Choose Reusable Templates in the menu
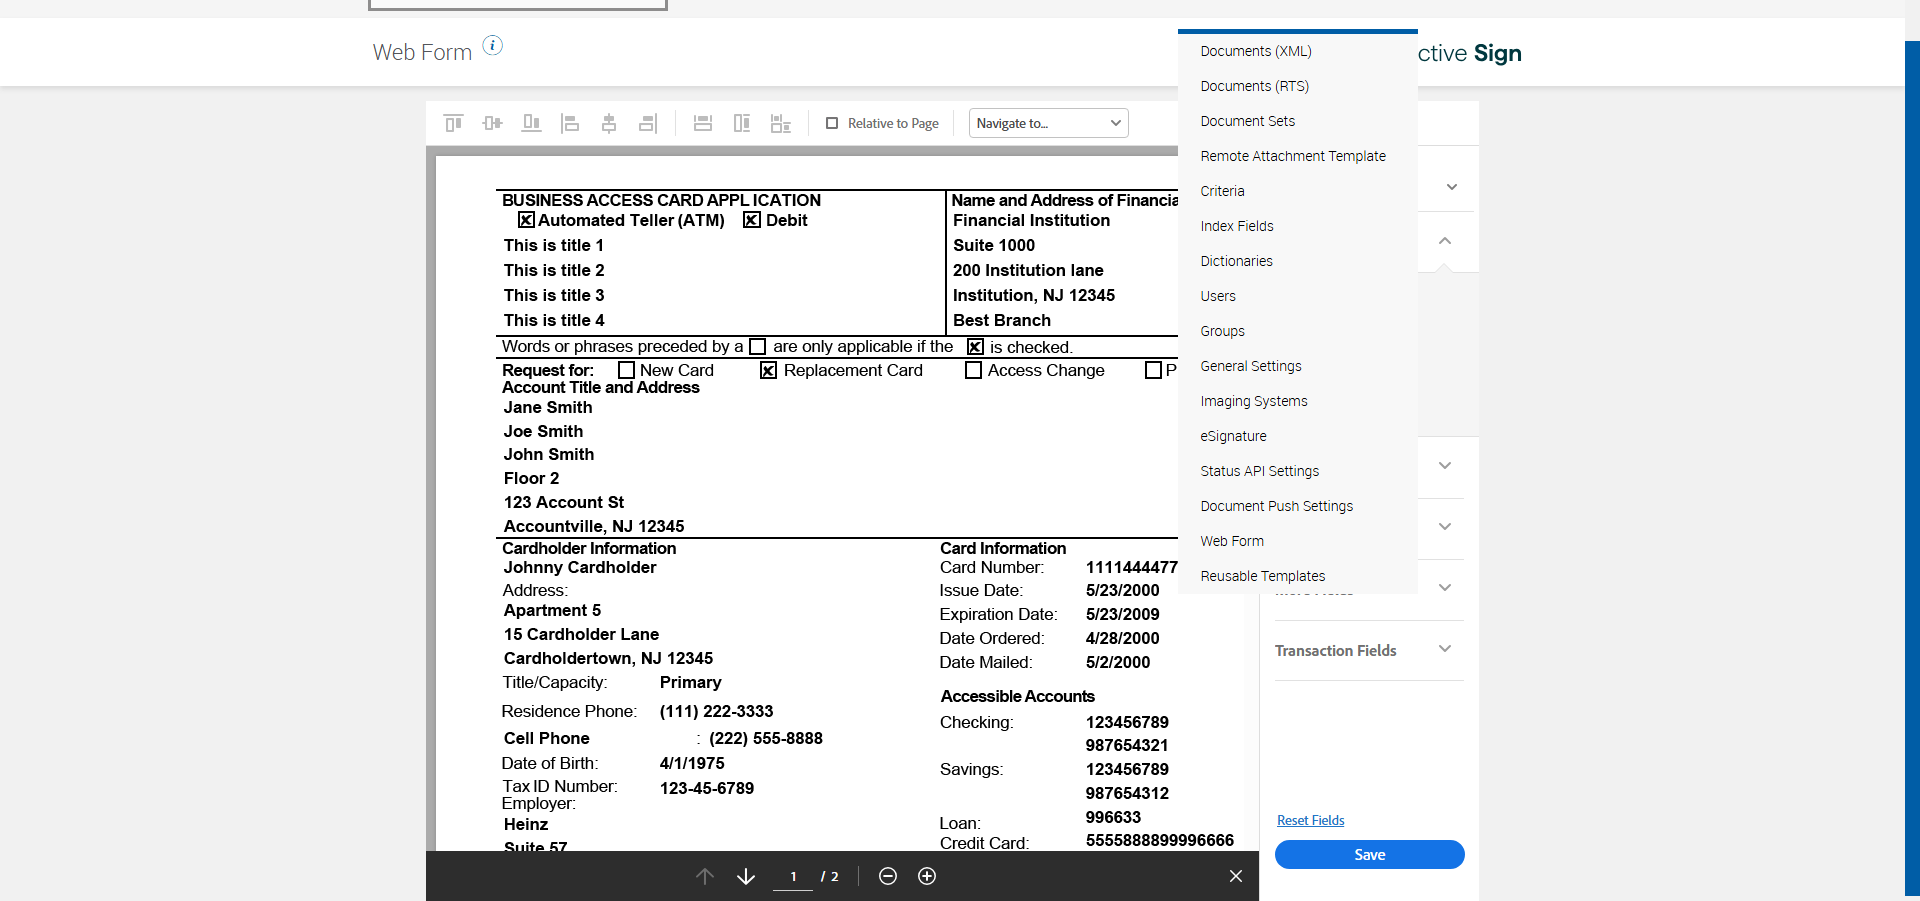 (1262, 576)
